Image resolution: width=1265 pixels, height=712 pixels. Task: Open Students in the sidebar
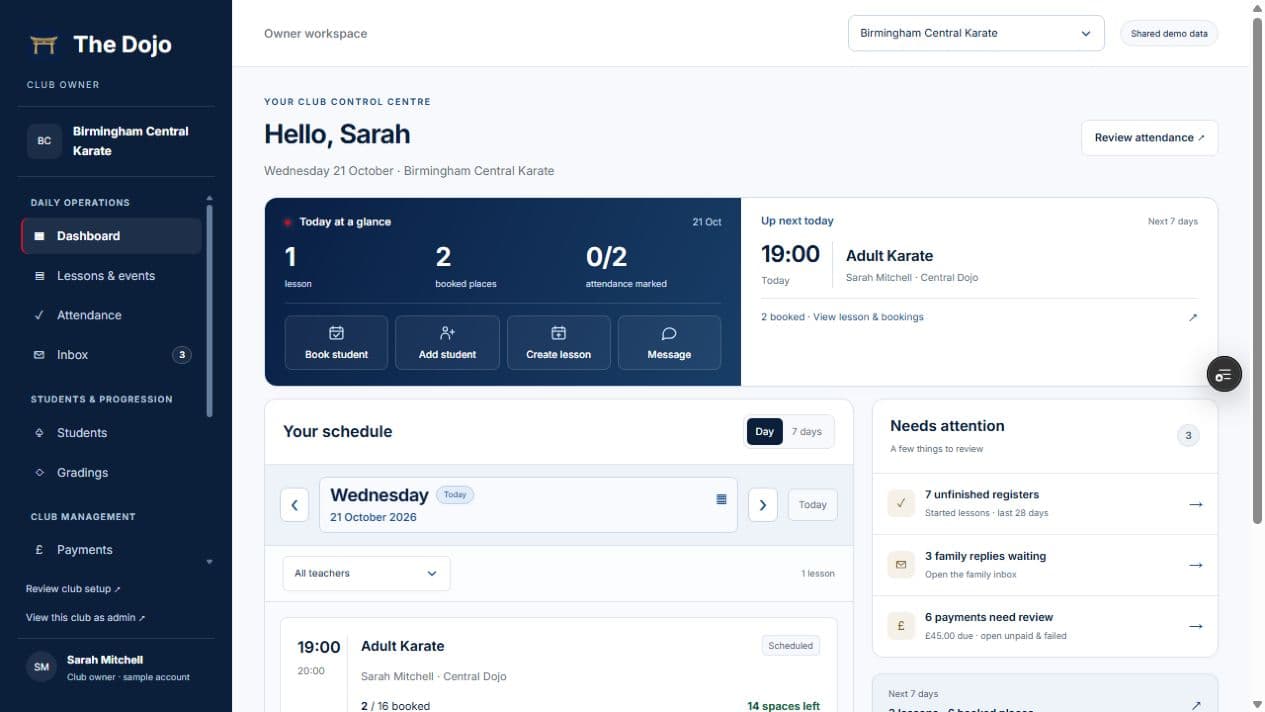(110, 433)
